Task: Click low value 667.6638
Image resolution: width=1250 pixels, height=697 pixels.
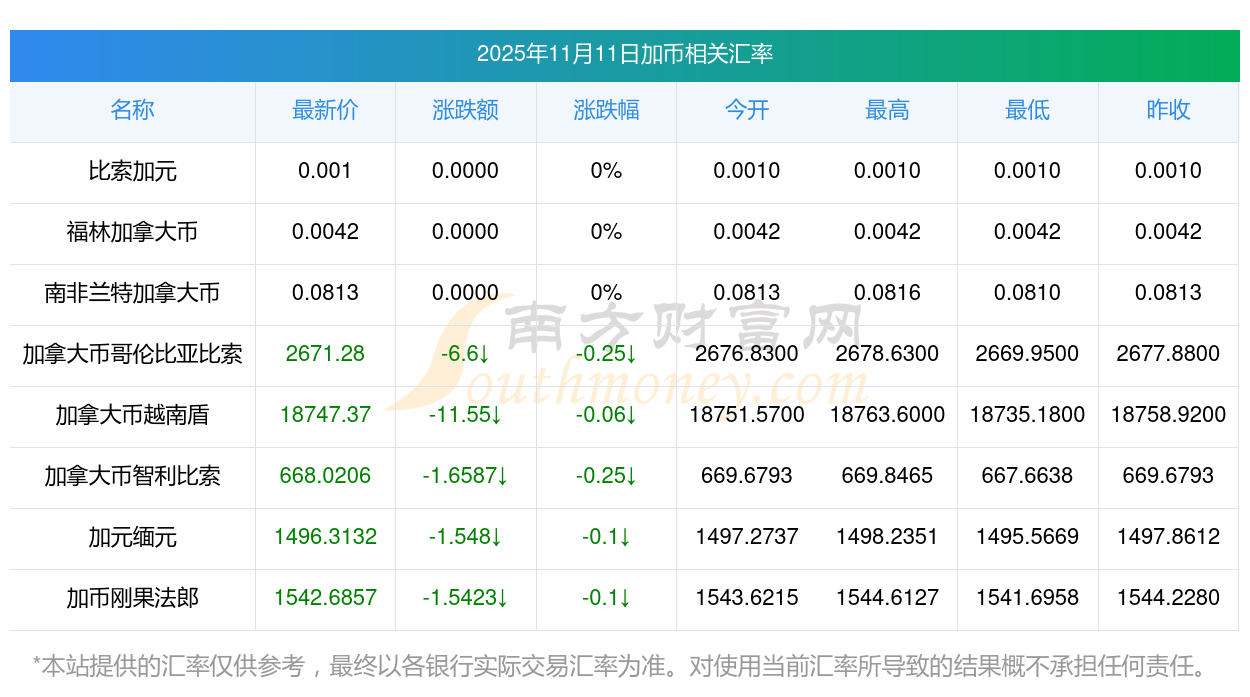Action: [x=1027, y=476]
